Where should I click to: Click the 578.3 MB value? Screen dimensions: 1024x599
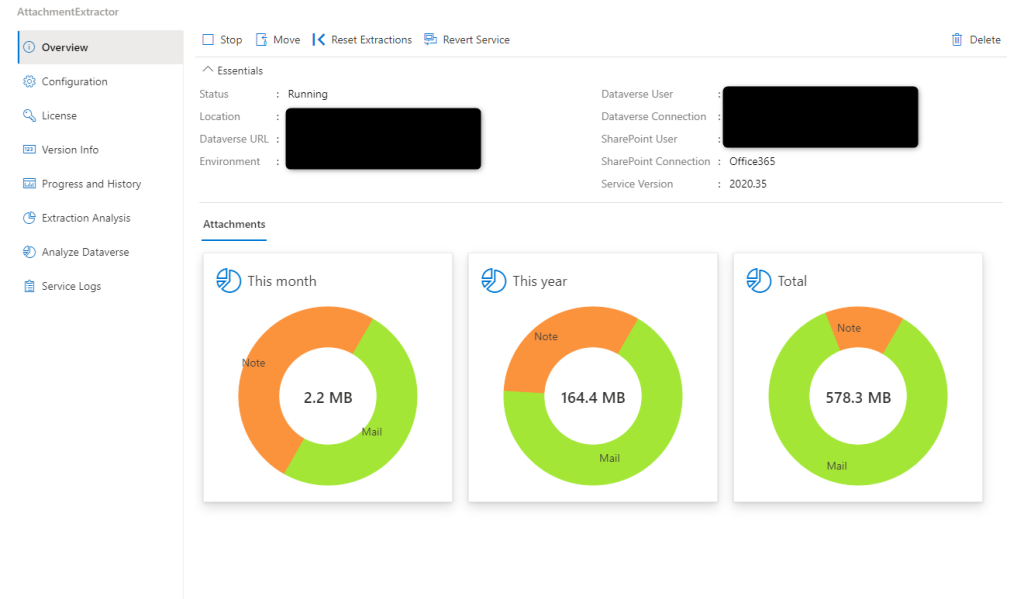(858, 397)
